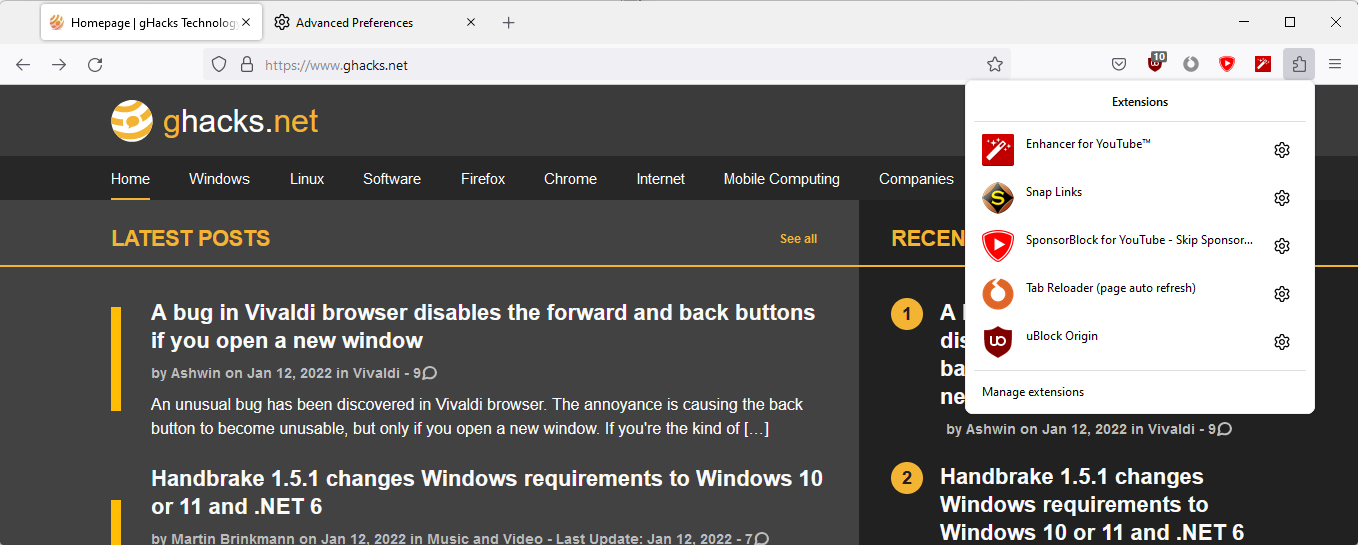Click Enhancer for YouTube icon in Extensions panel
The width and height of the screenshot is (1358, 545).
tap(998, 150)
